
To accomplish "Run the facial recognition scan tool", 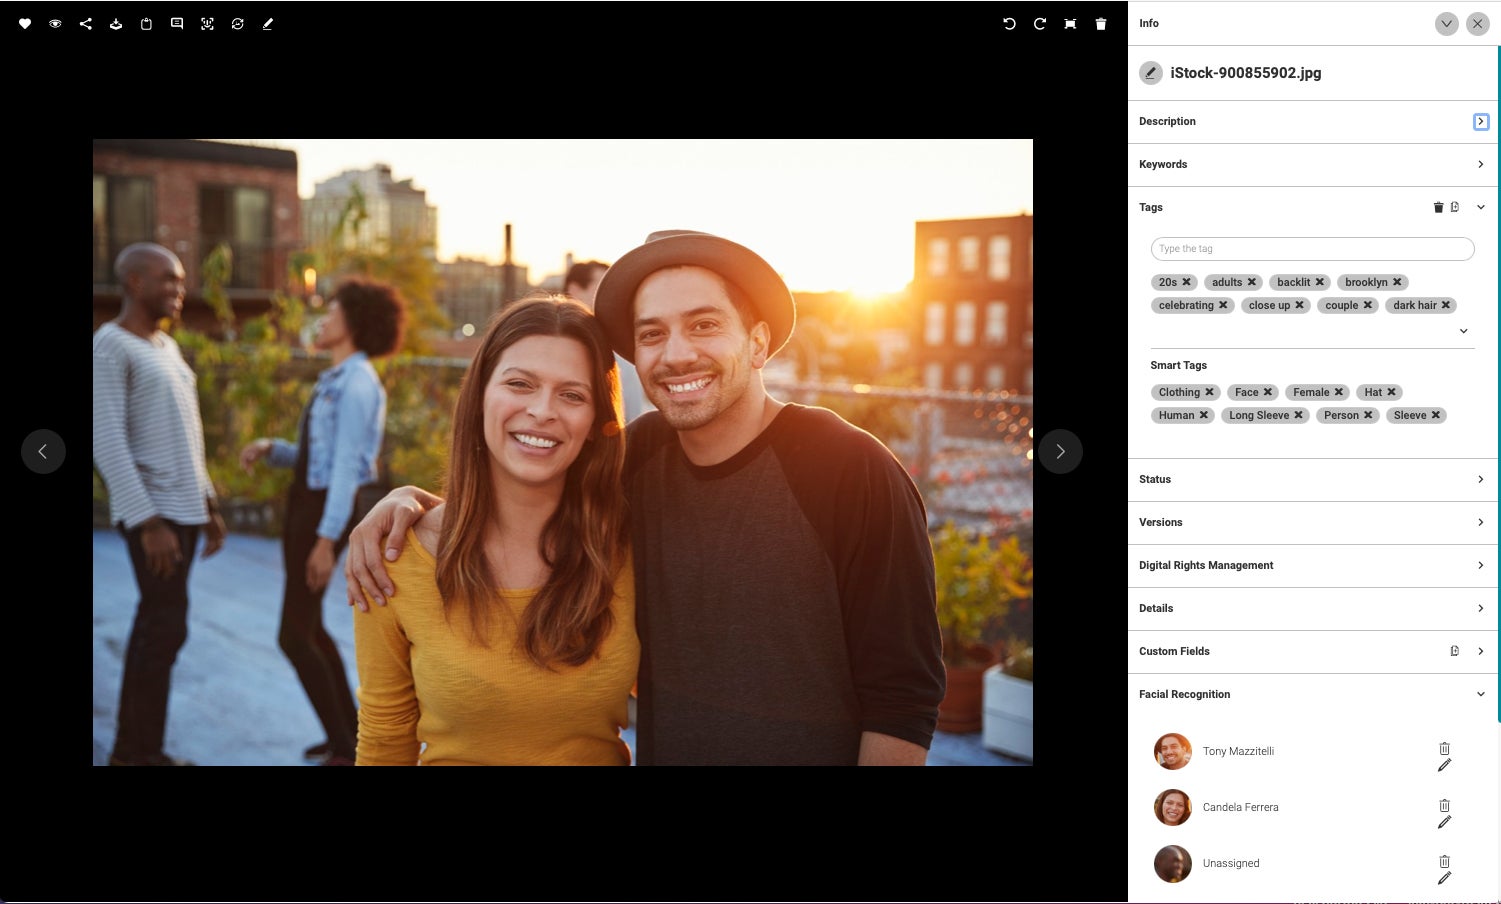I will (x=208, y=23).
